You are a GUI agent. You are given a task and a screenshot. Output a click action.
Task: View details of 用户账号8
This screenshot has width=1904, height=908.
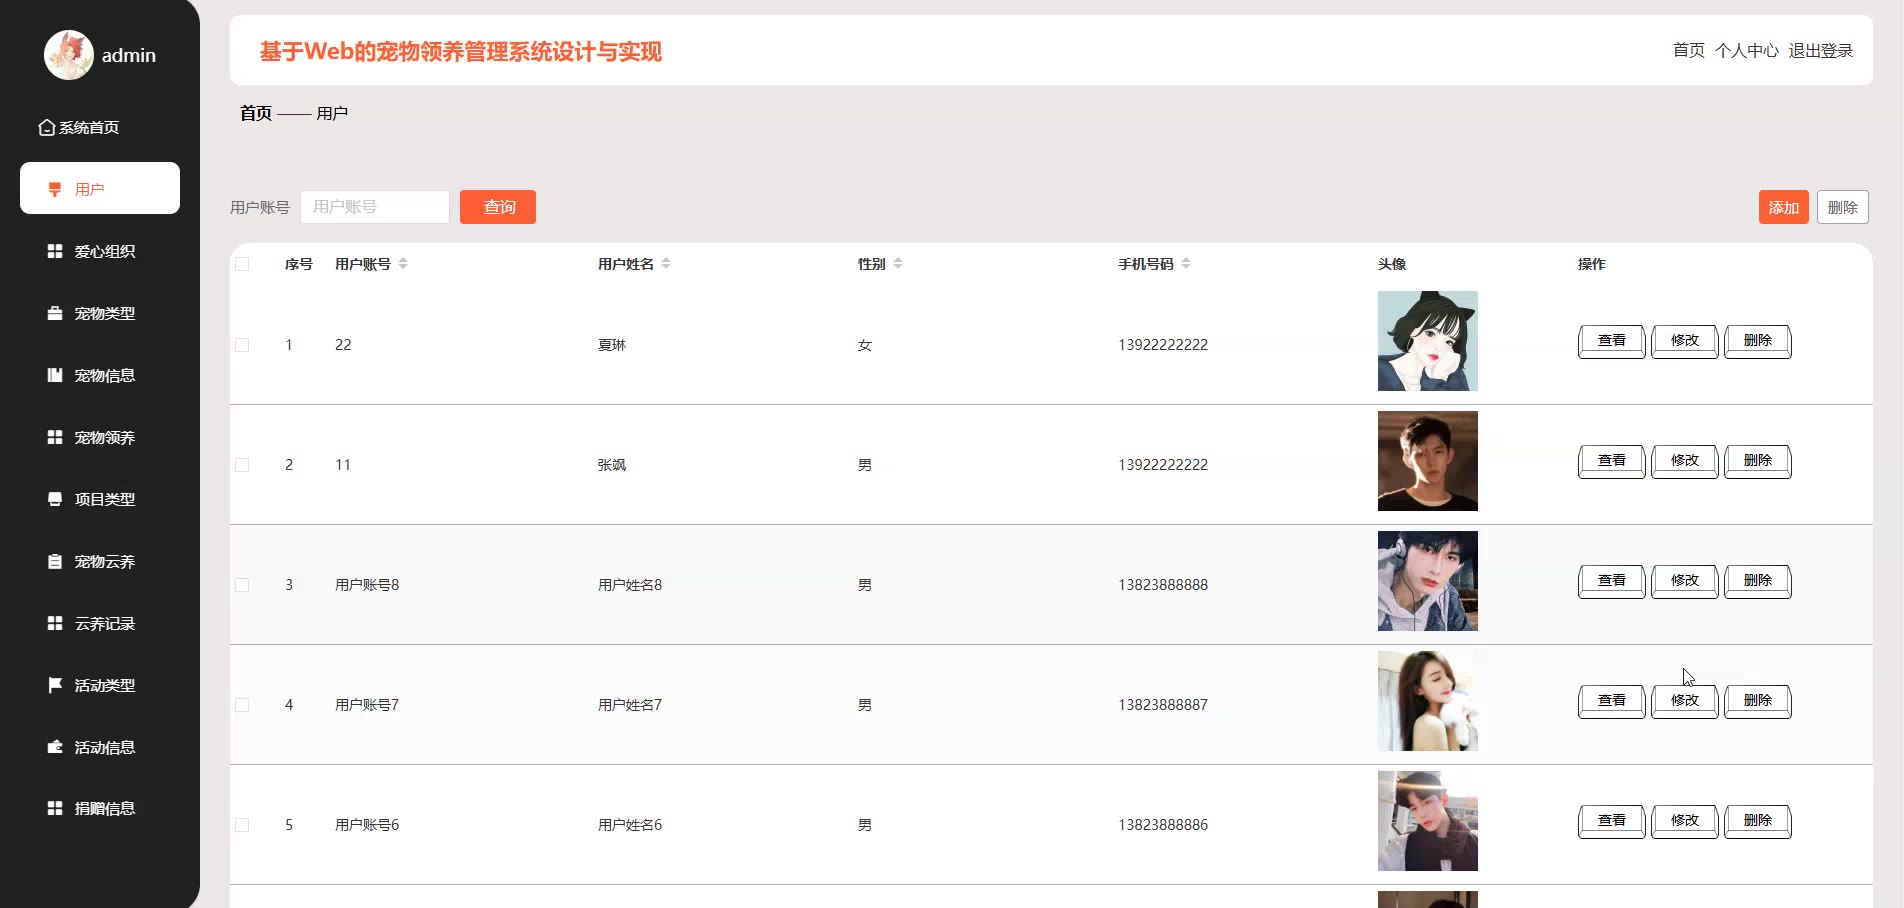(x=1612, y=581)
